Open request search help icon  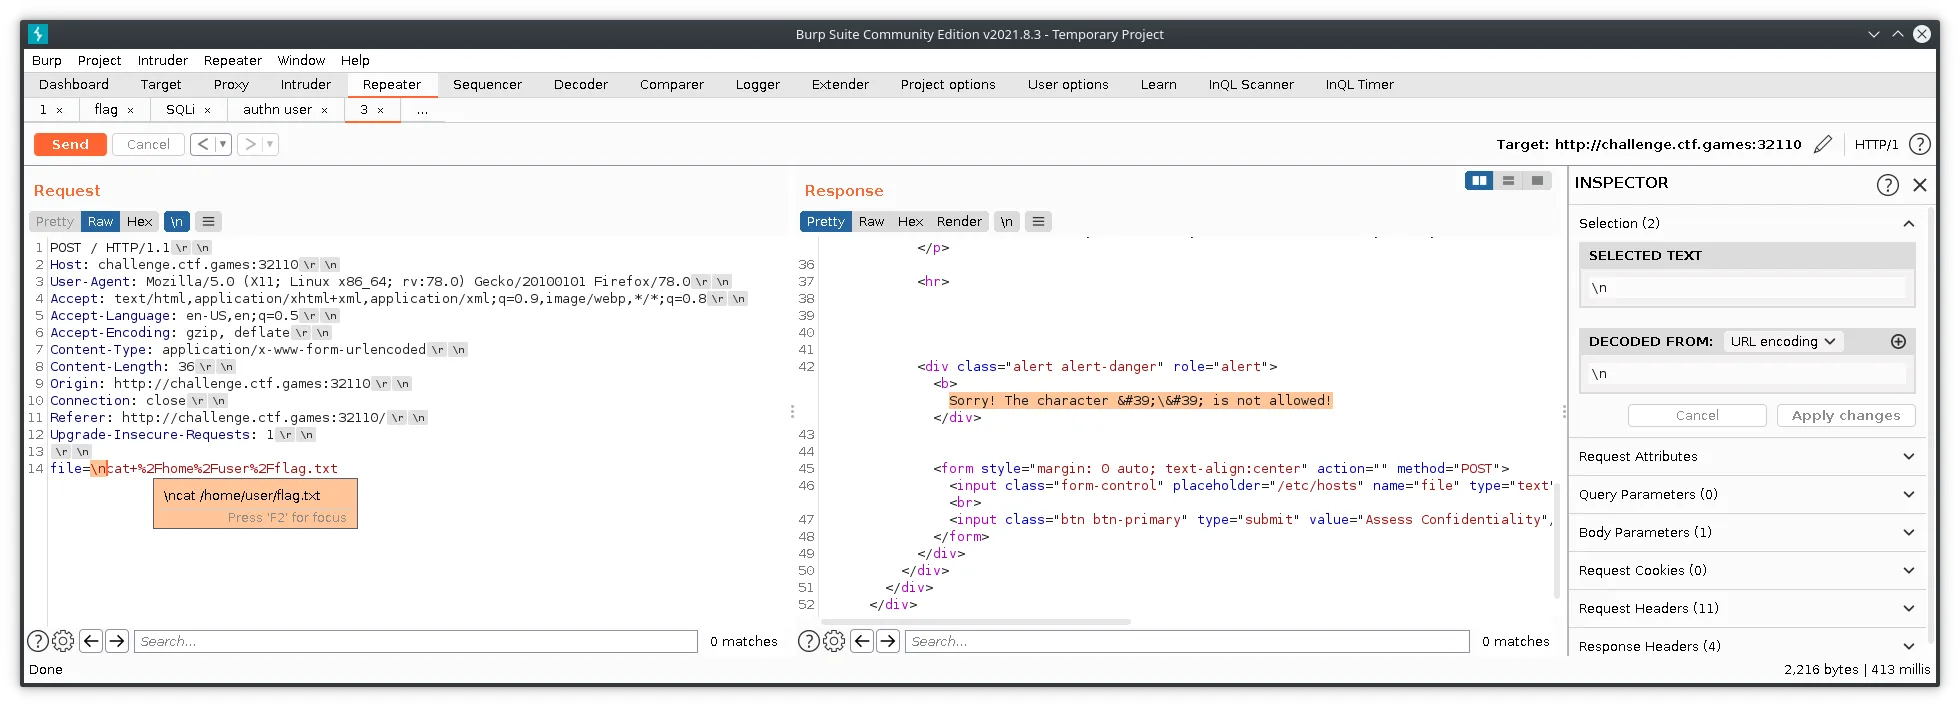tap(38, 641)
